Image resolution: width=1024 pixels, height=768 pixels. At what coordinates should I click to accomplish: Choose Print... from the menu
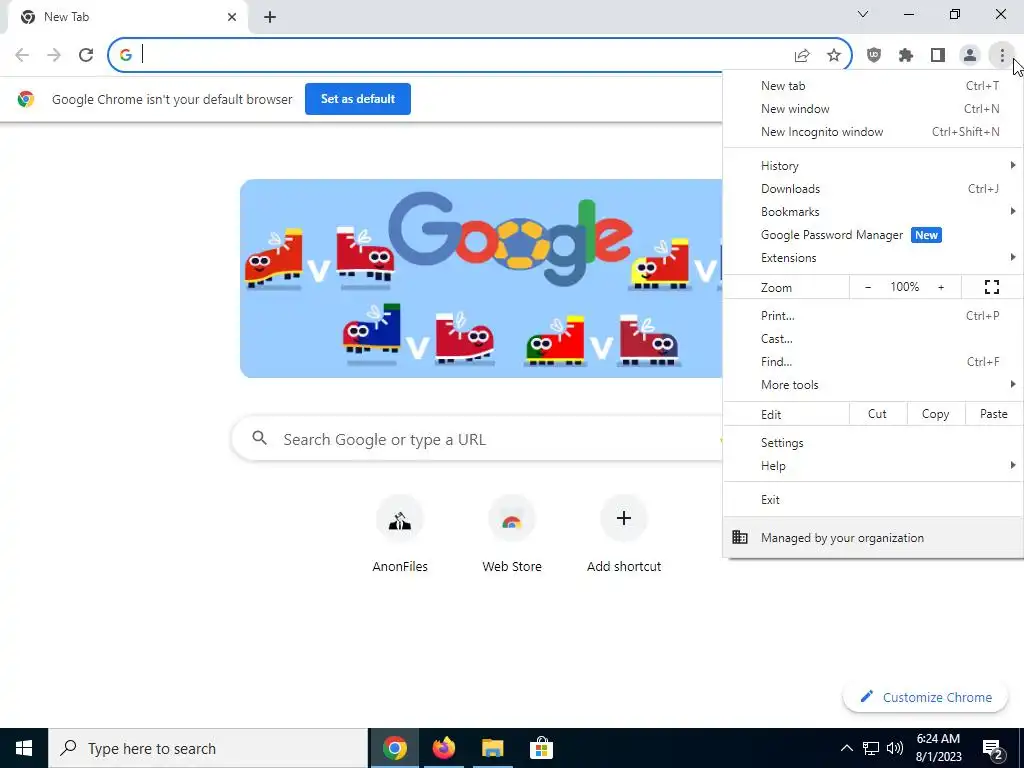click(x=873, y=316)
